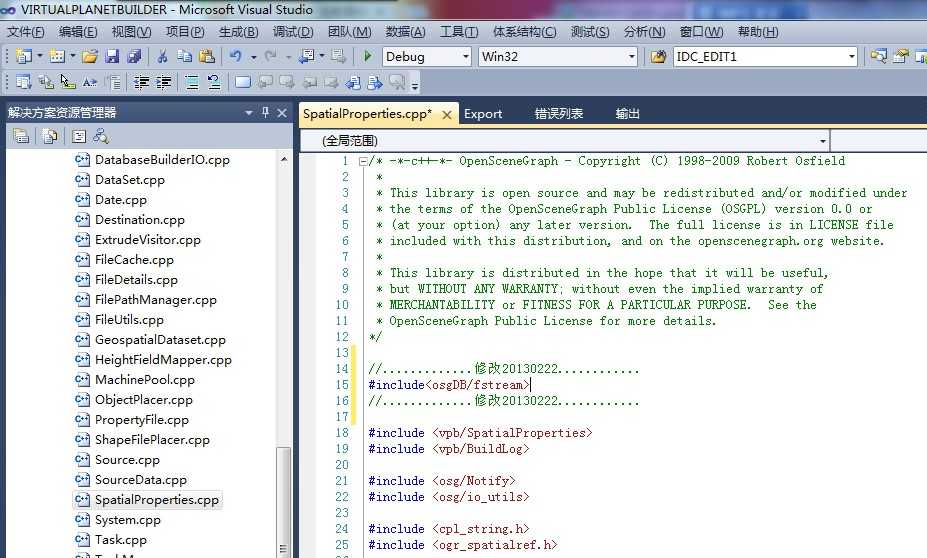Screen dimensions: 927x558
Task: Cut selection with the scissors icon
Action: click(x=162, y=56)
